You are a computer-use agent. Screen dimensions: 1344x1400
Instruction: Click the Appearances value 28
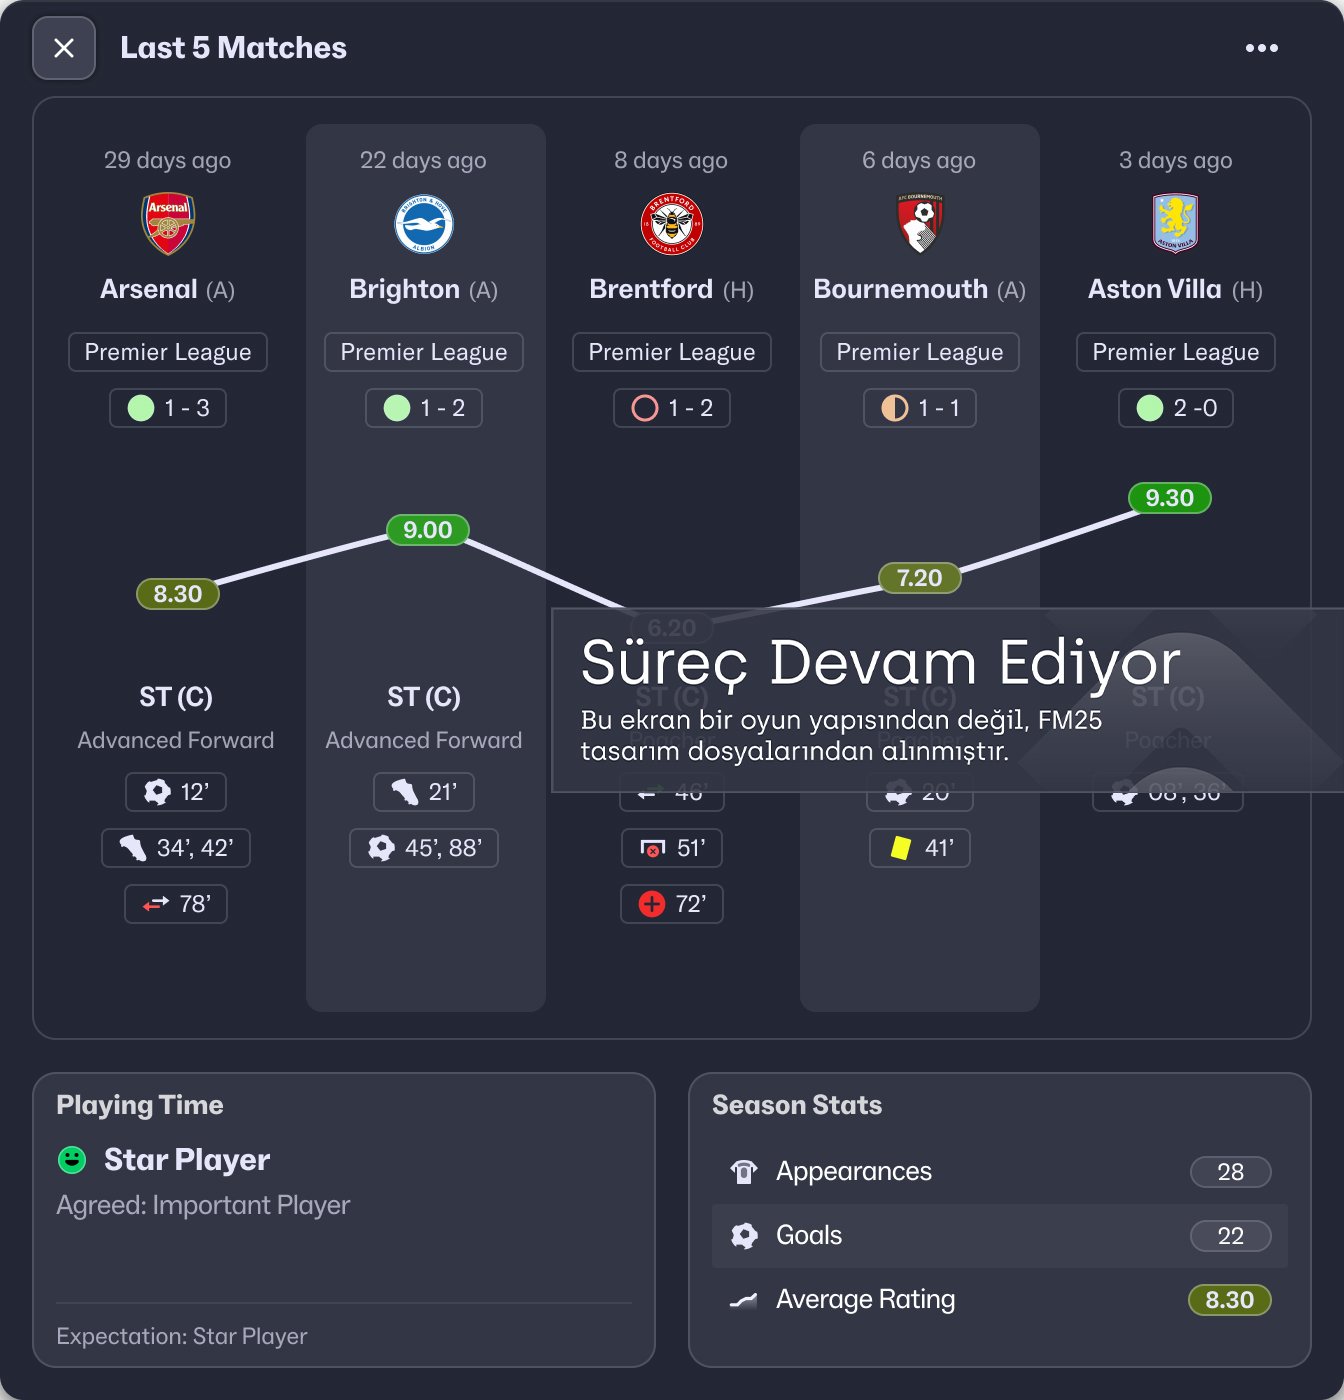(1231, 1172)
